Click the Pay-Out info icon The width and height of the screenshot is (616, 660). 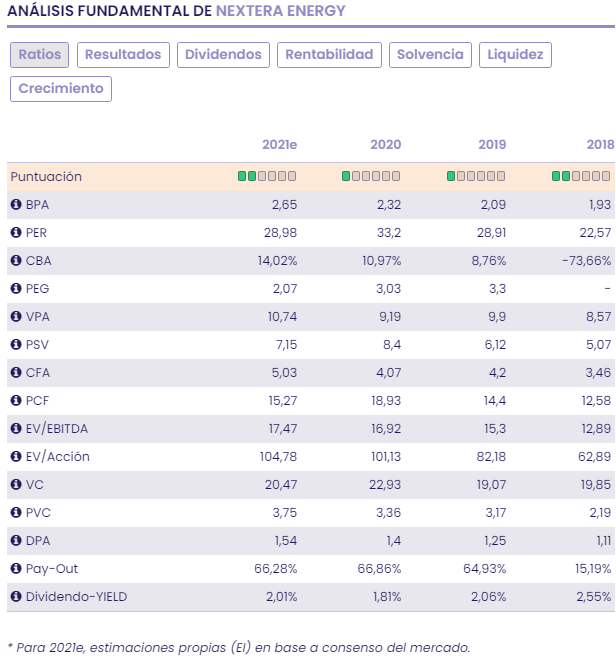16,569
